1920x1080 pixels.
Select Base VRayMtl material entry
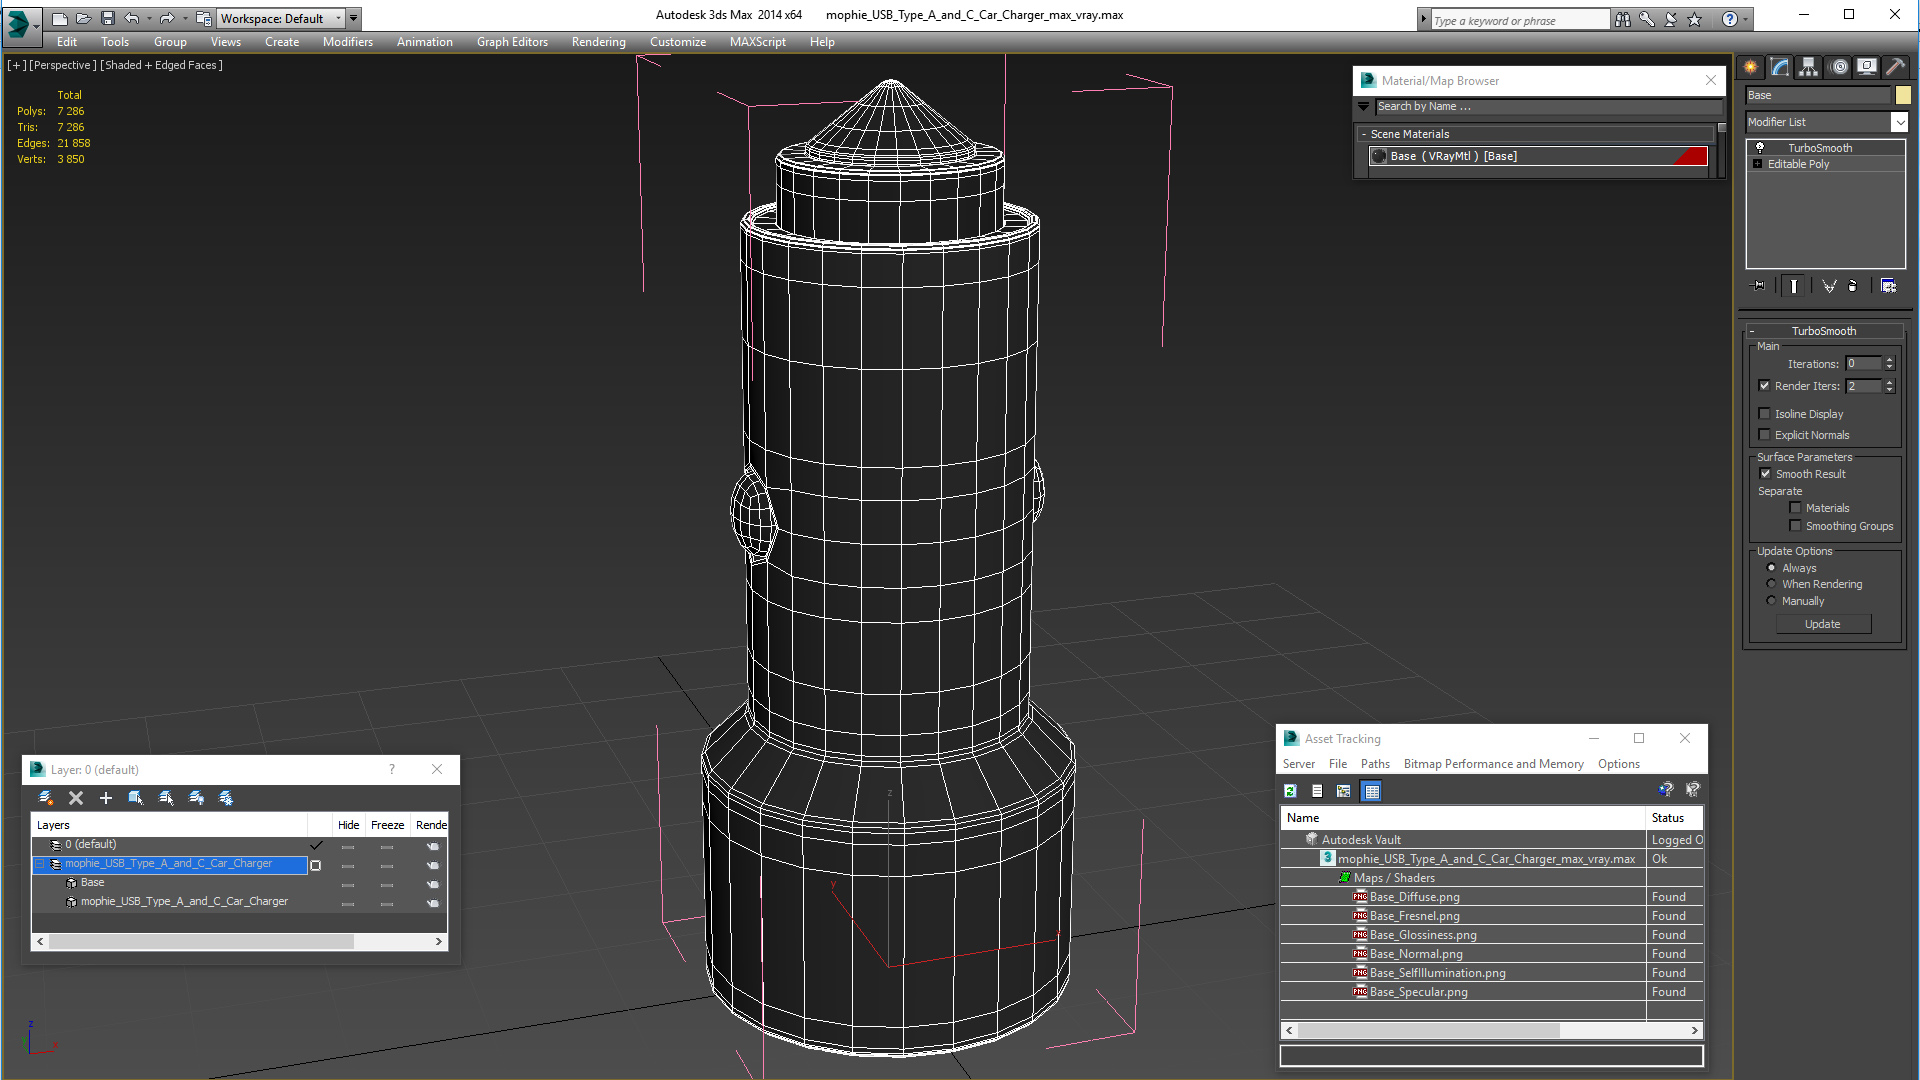[1538, 156]
